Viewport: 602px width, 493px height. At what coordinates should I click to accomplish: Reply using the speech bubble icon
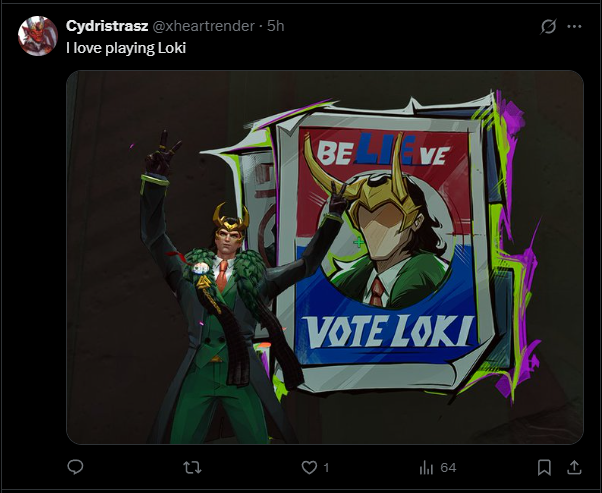click(75, 467)
